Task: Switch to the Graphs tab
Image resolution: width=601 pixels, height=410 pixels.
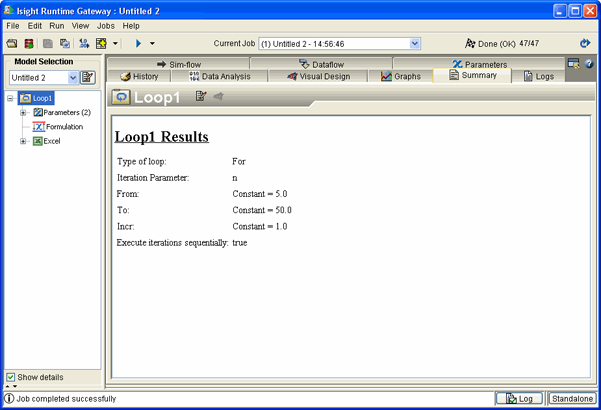Action: pos(400,76)
